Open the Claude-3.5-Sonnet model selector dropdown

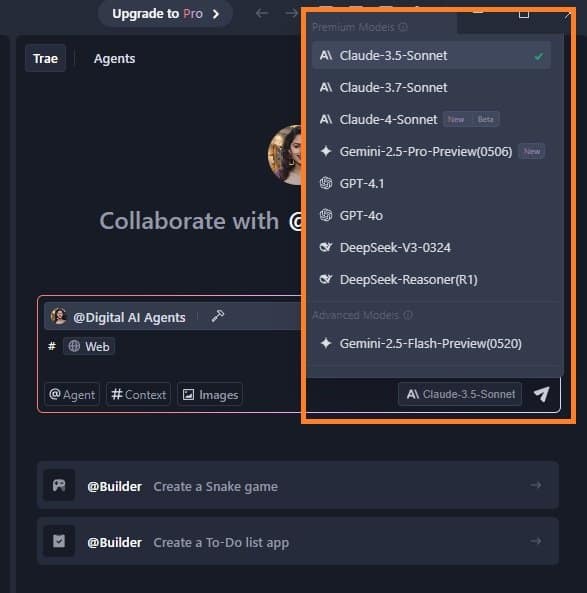[460, 394]
